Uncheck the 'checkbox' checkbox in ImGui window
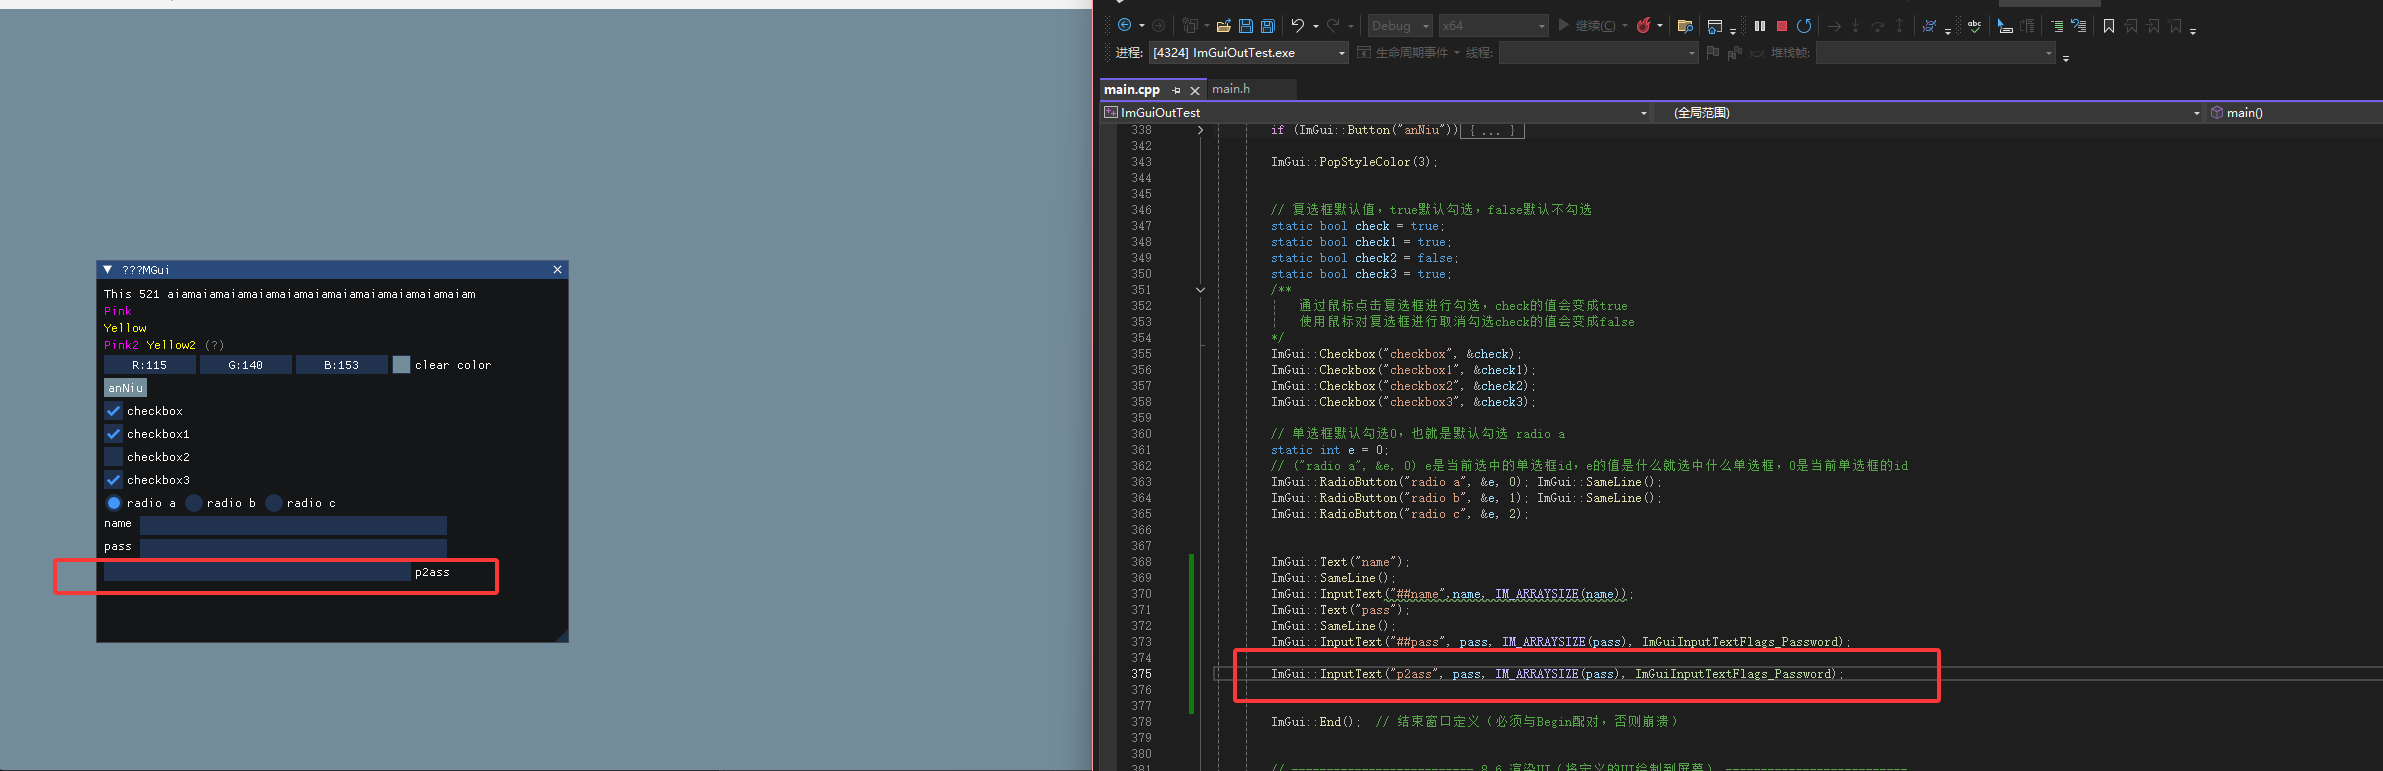Viewport: 2383px width, 771px height. (x=113, y=411)
